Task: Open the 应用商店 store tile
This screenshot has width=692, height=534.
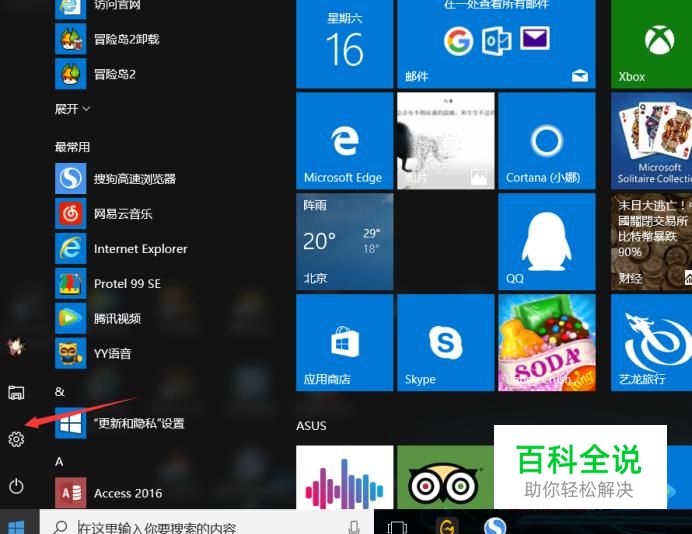Action: [345, 343]
